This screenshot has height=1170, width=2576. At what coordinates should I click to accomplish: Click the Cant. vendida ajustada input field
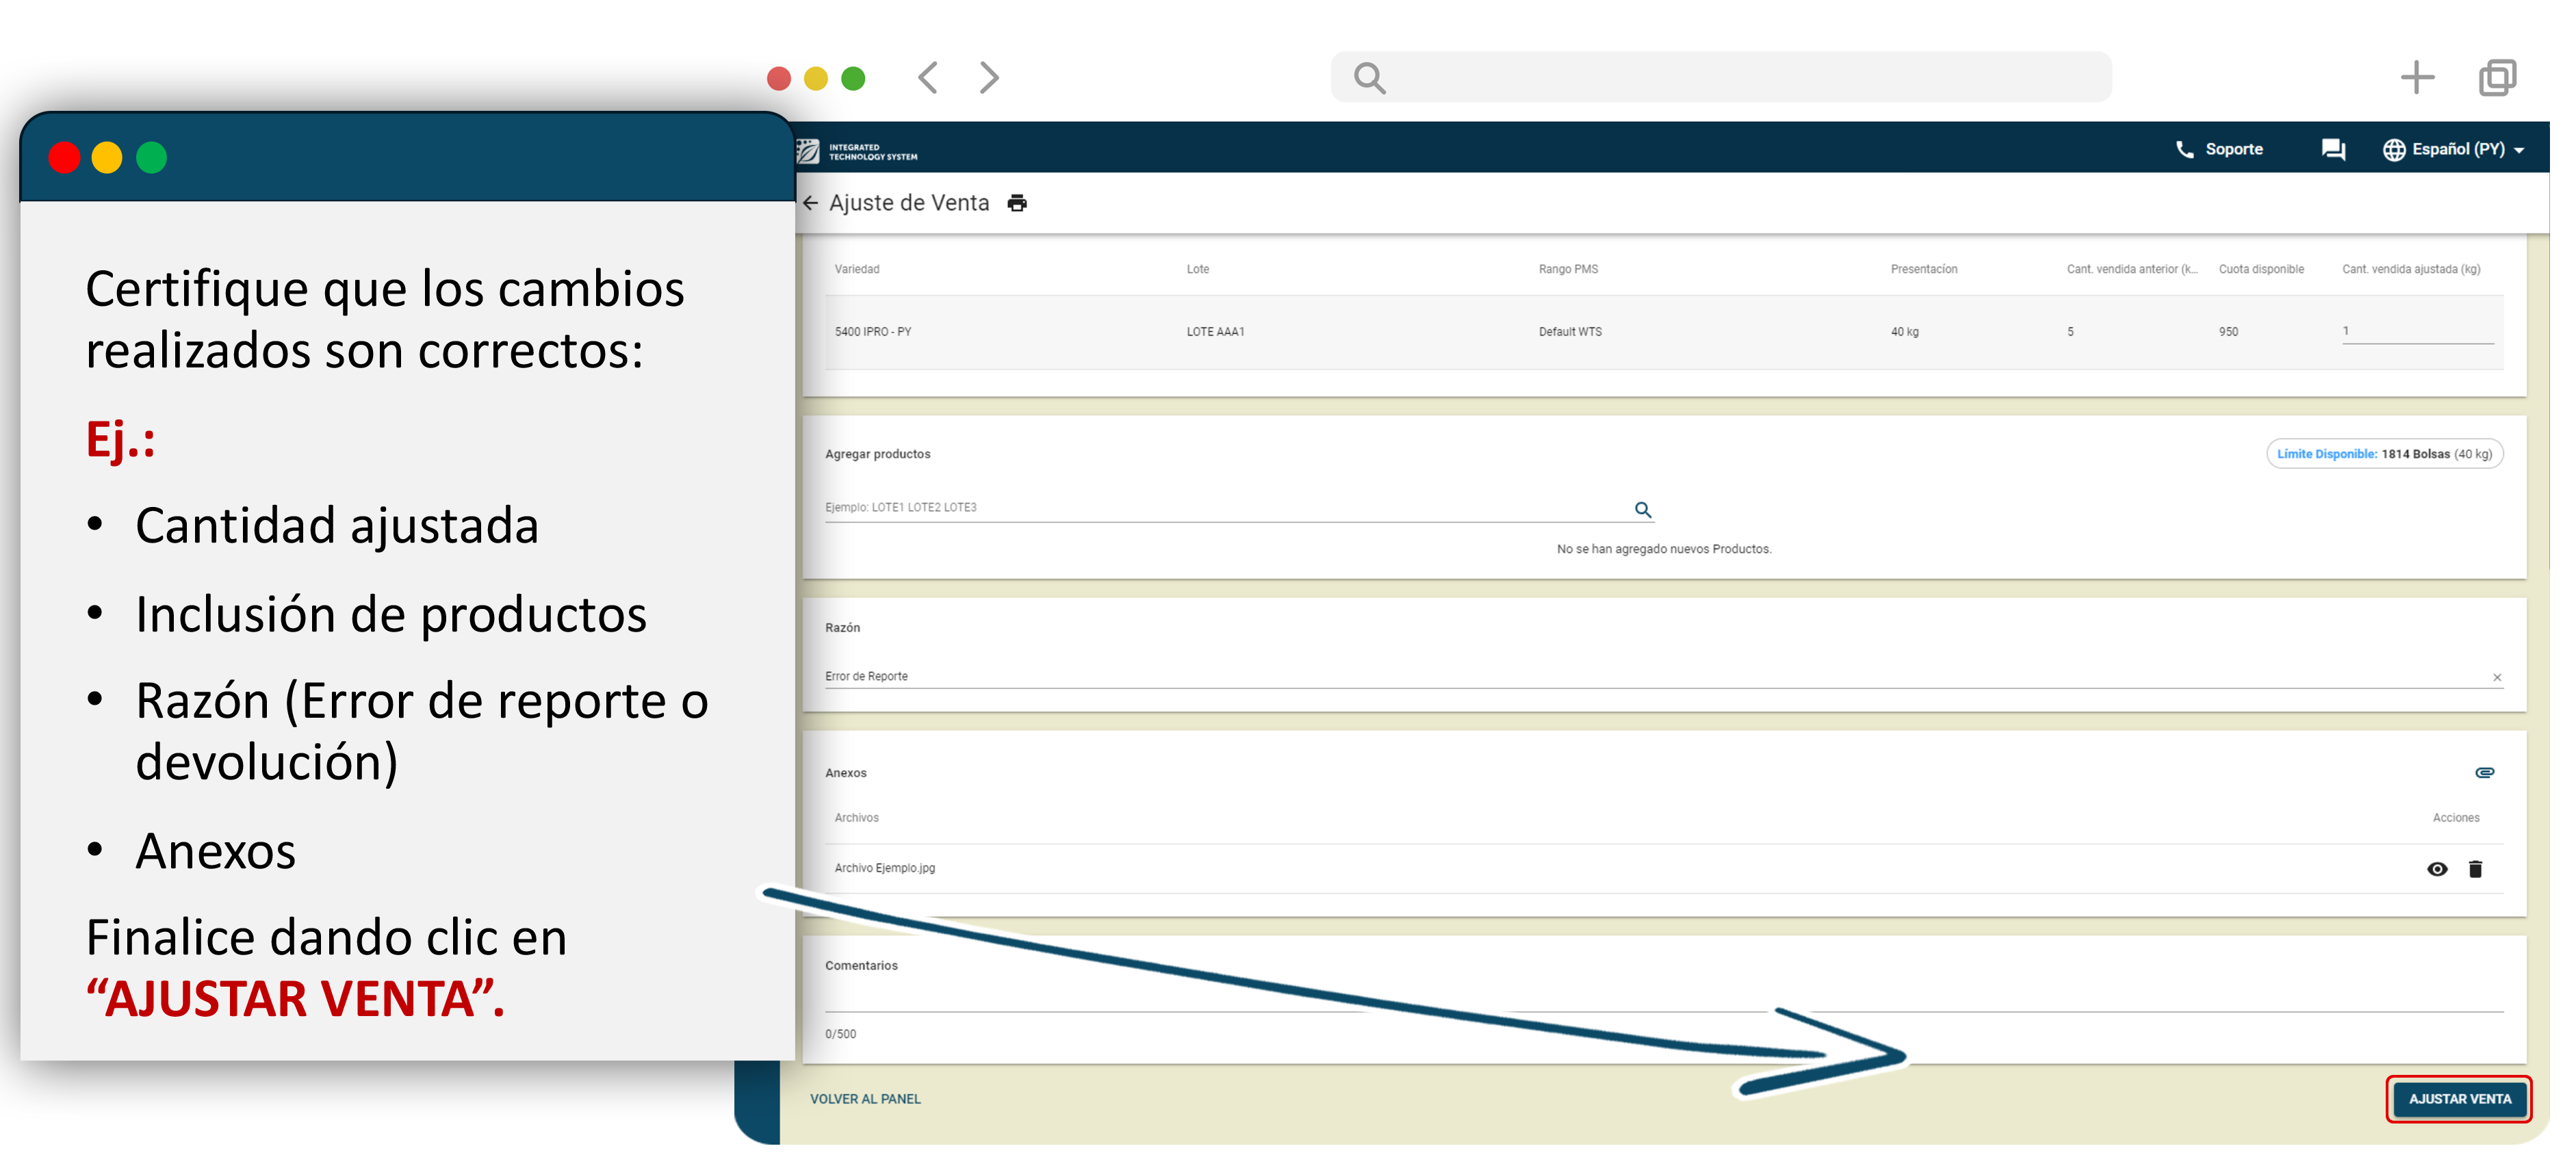pos(2416,332)
